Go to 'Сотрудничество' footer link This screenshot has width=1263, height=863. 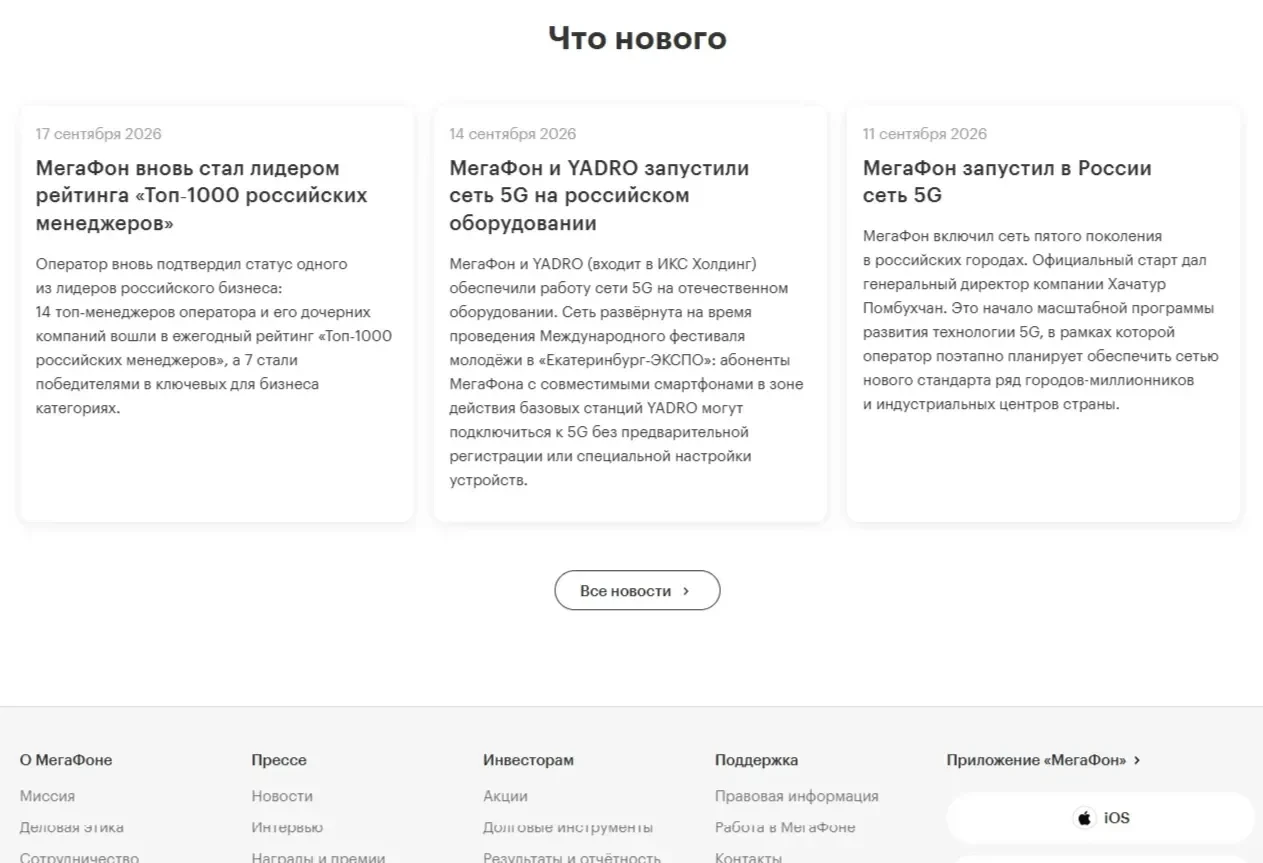[79, 857]
